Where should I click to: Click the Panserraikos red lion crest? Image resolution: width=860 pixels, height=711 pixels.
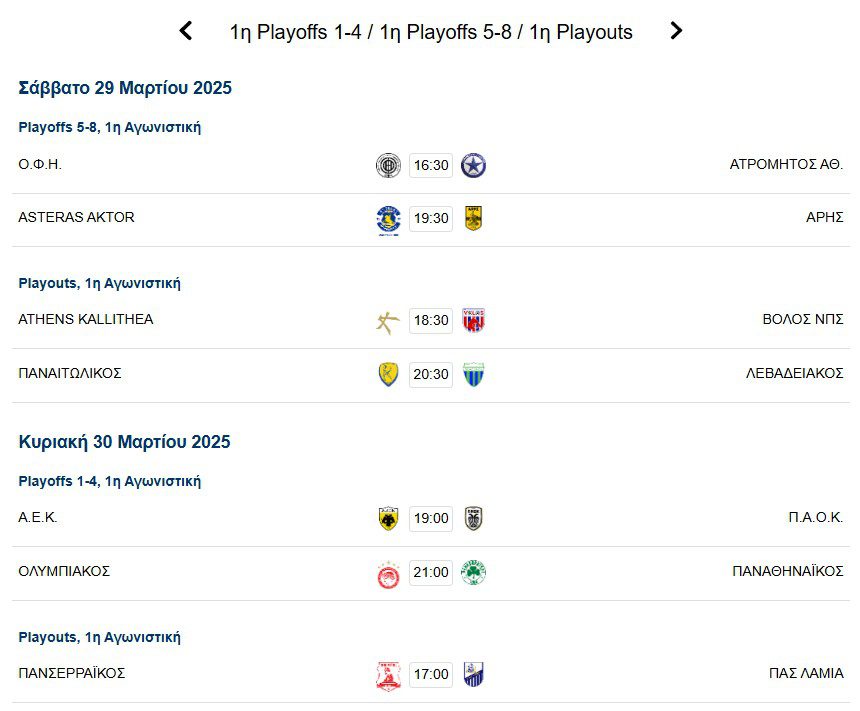click(388, 675)
